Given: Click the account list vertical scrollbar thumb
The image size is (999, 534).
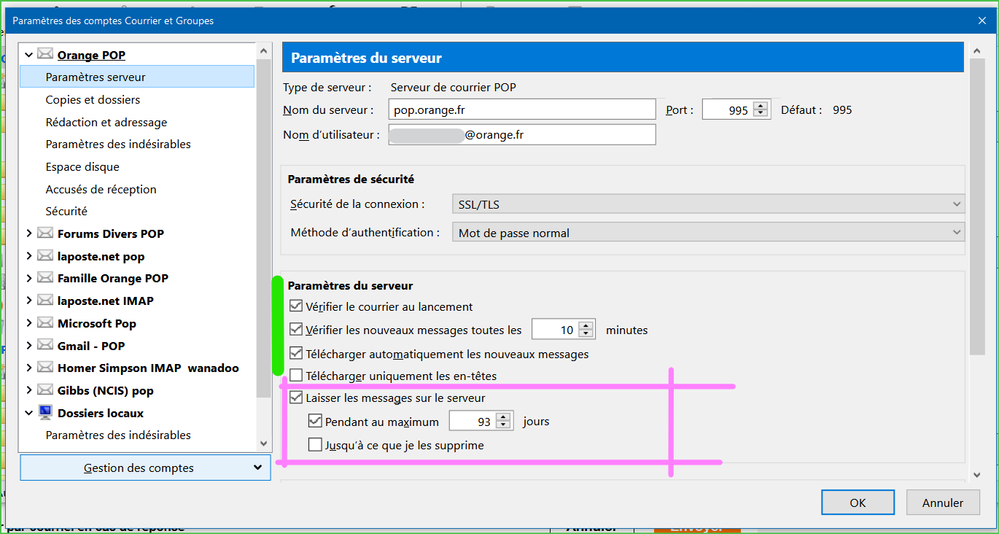Looking at the screenshot, I should pos(264,227).
